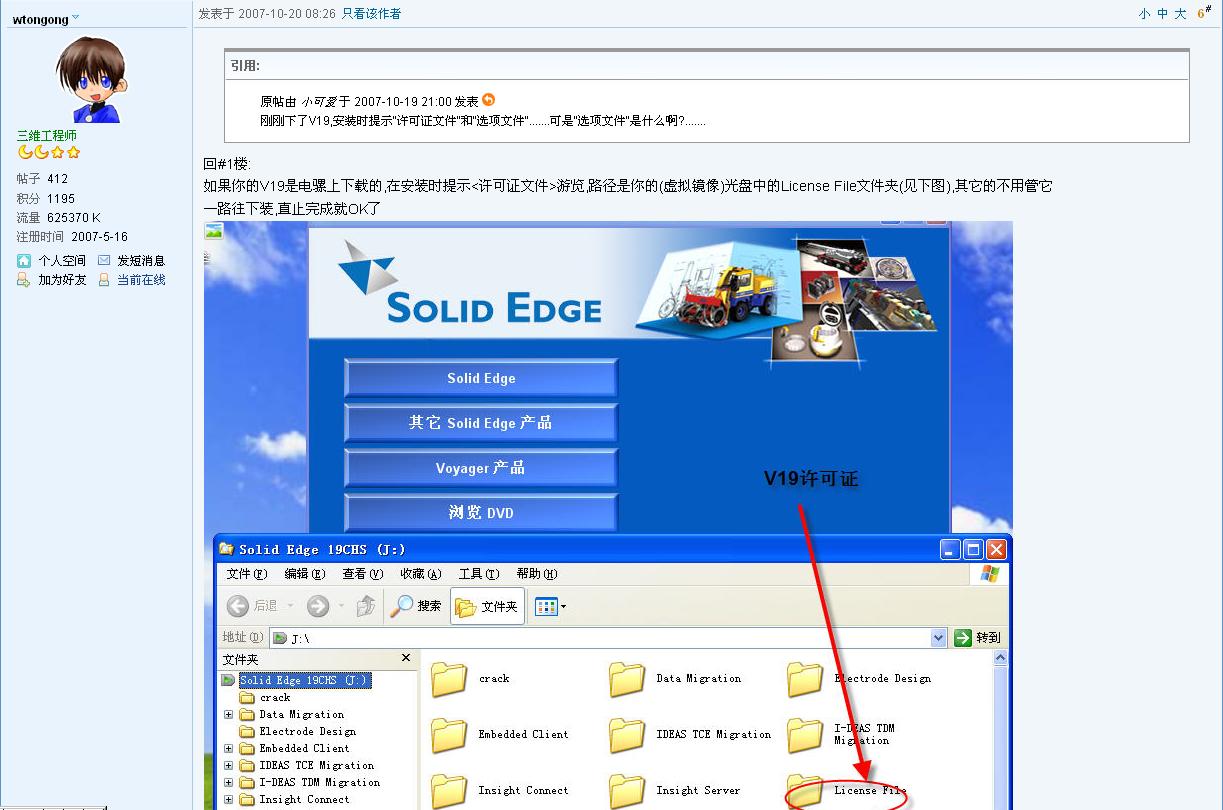Open the 文件(F) menu
The width and height of the screenshot is (1223, 810).
coord(247,574)
